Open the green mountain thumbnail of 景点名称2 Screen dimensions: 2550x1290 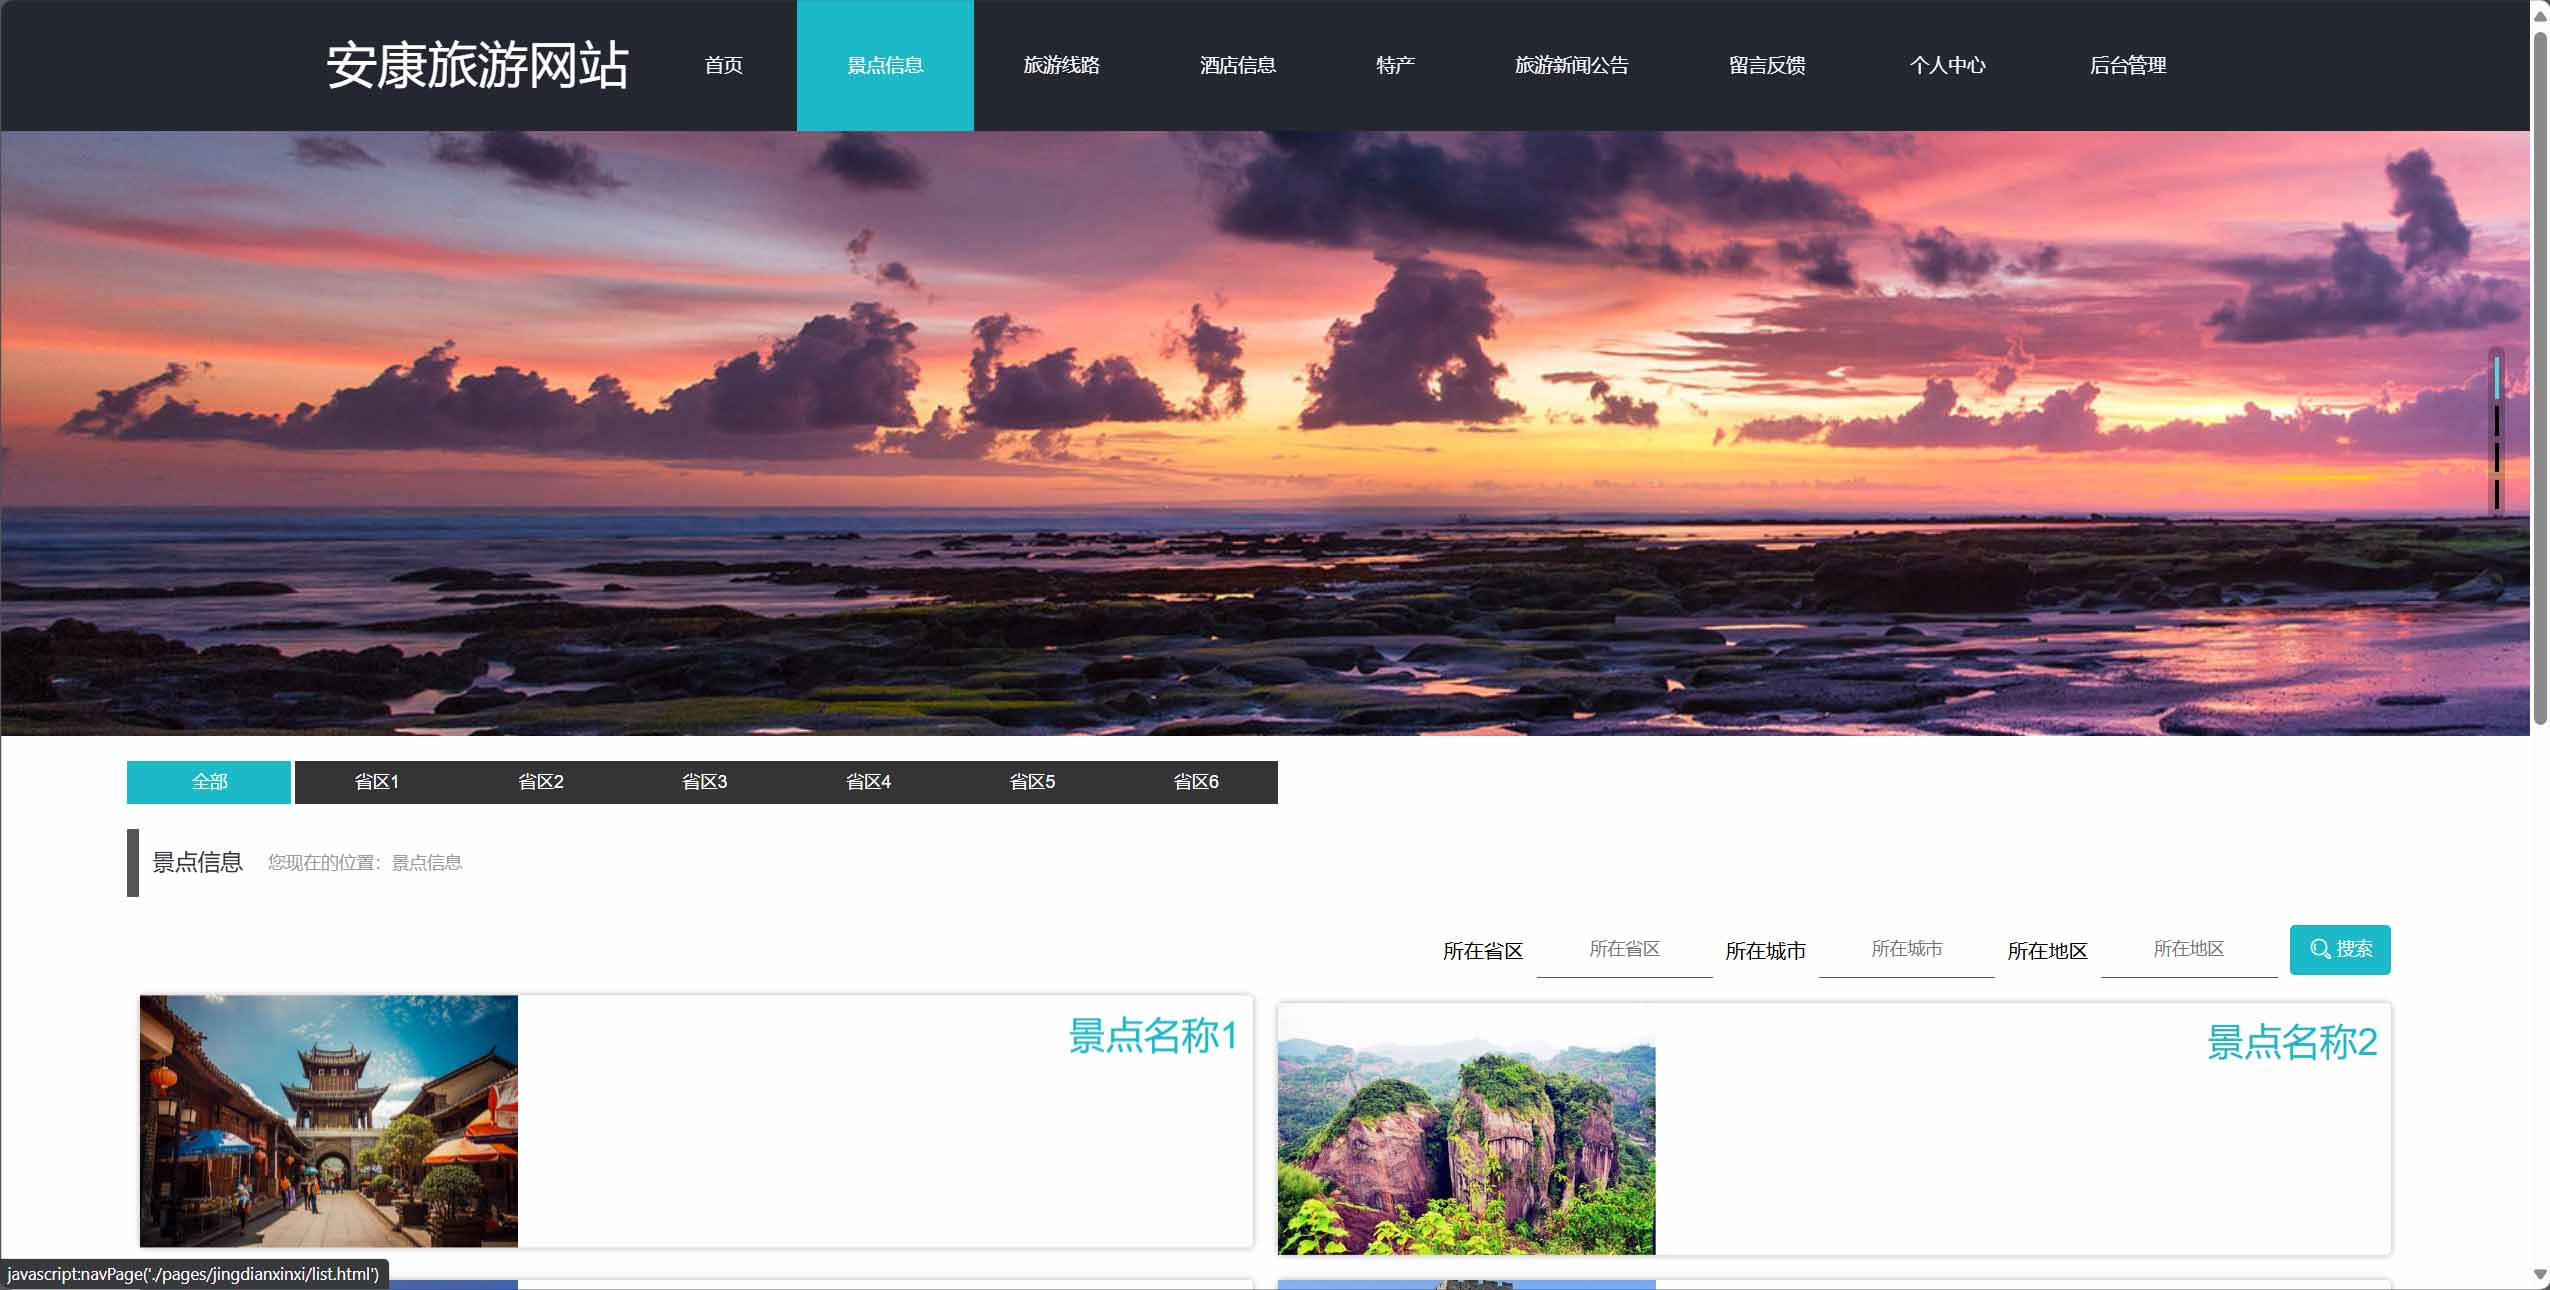pos(1467,1129)
